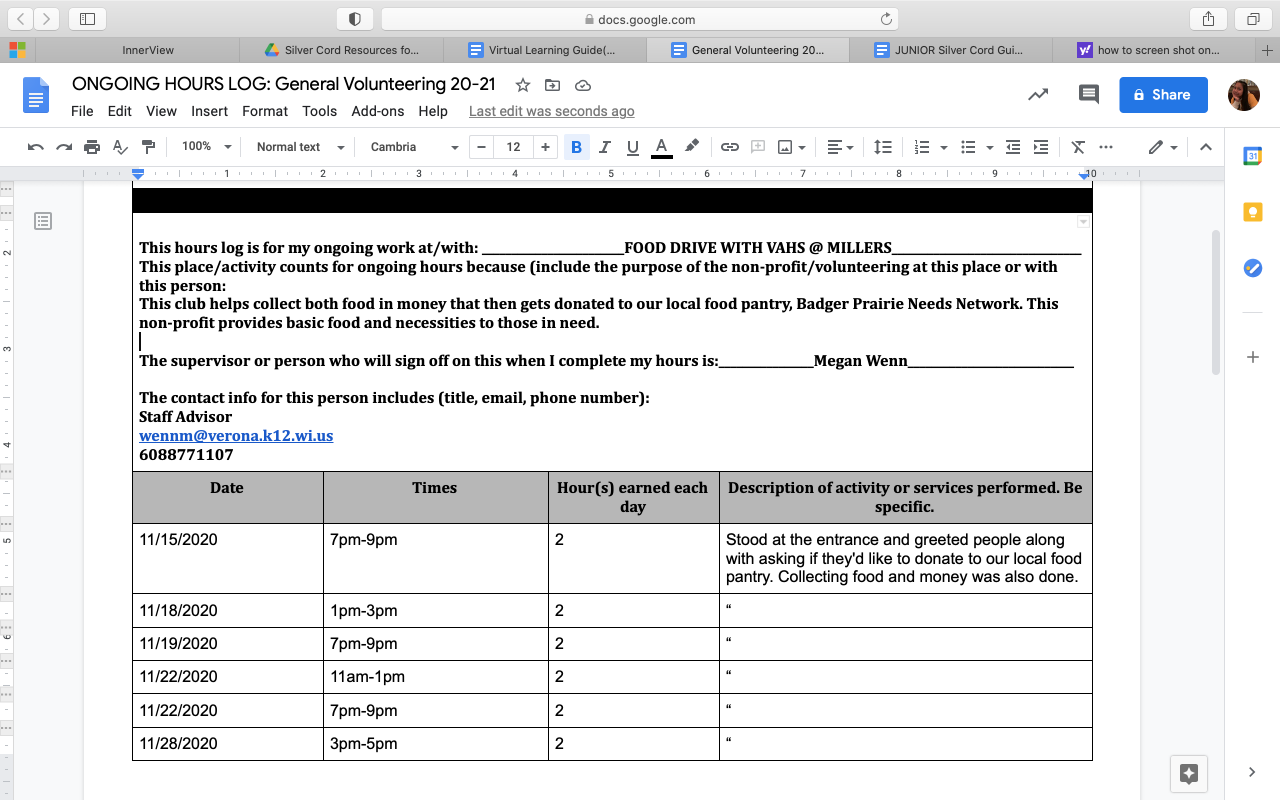Open the File menu
This screenshot has width=1280, height=800.
pyautogui.click(x=82, y=111)
